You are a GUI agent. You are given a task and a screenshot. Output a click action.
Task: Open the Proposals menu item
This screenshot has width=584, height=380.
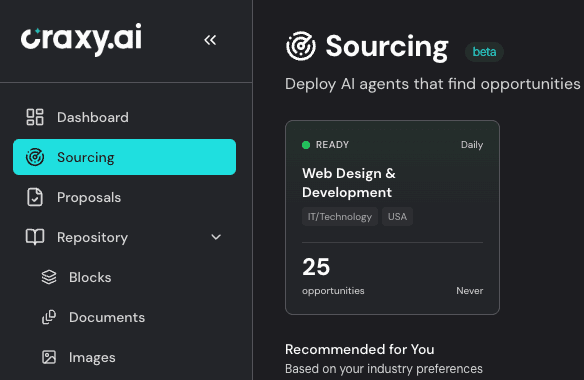[124, 197]
